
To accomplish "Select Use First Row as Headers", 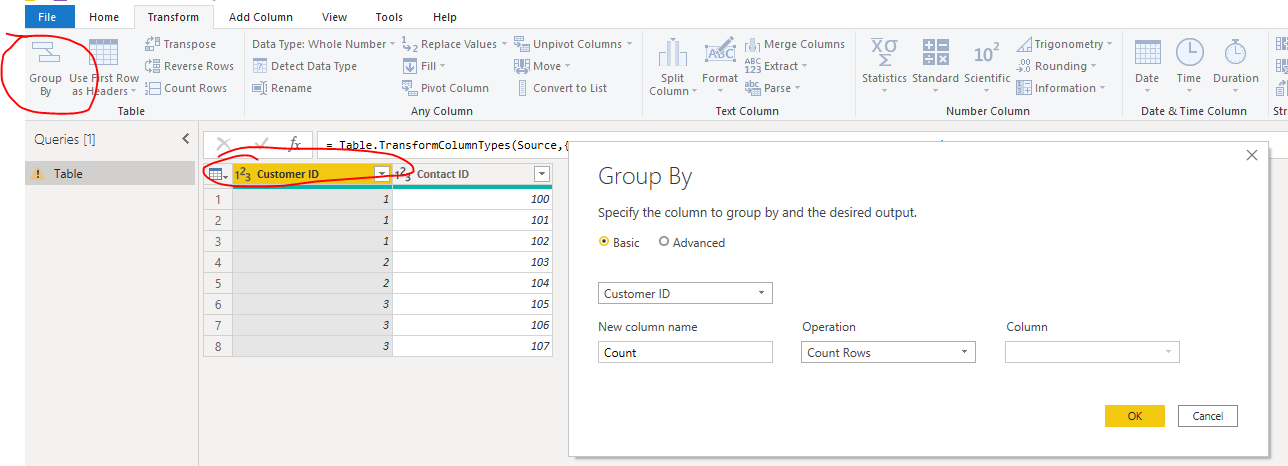I will [104, 69].
